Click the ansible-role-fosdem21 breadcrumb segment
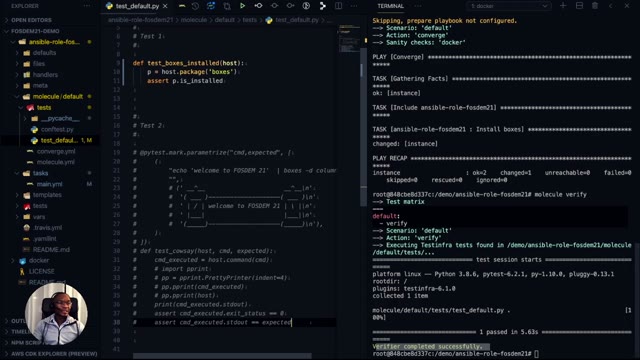This screenshot has height=360, width=640. point(140,20)
